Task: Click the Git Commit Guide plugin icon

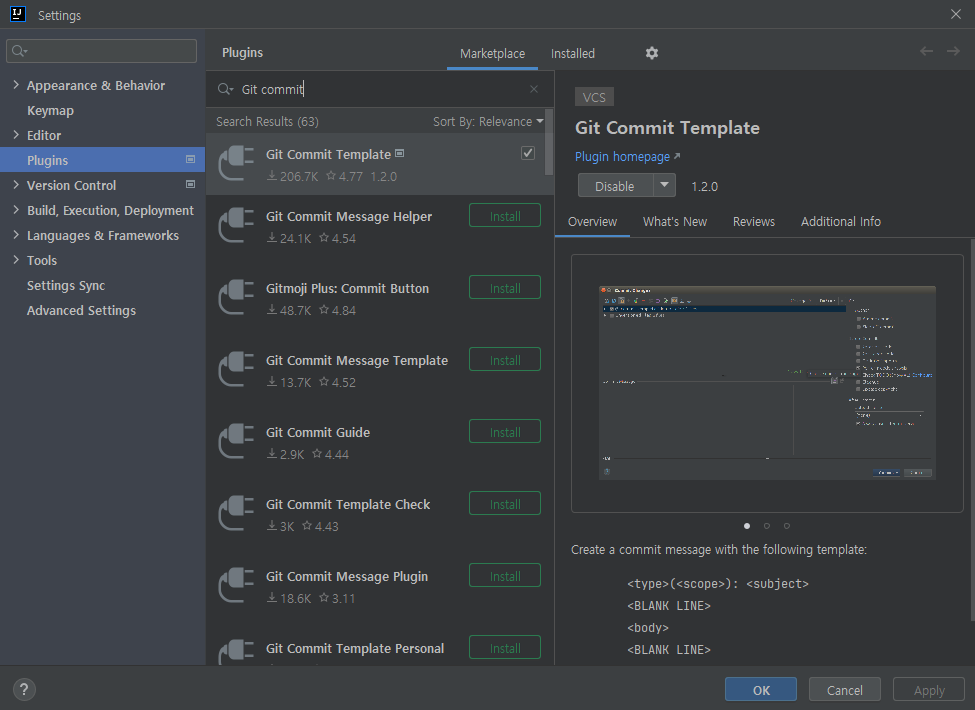Action: click(x=236, y=442)
